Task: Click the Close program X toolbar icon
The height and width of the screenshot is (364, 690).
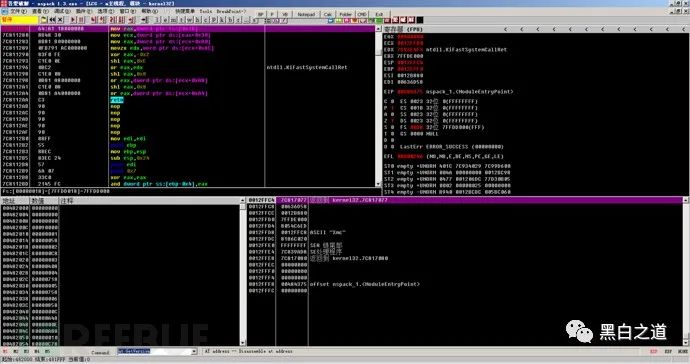Action: (60, 20)
